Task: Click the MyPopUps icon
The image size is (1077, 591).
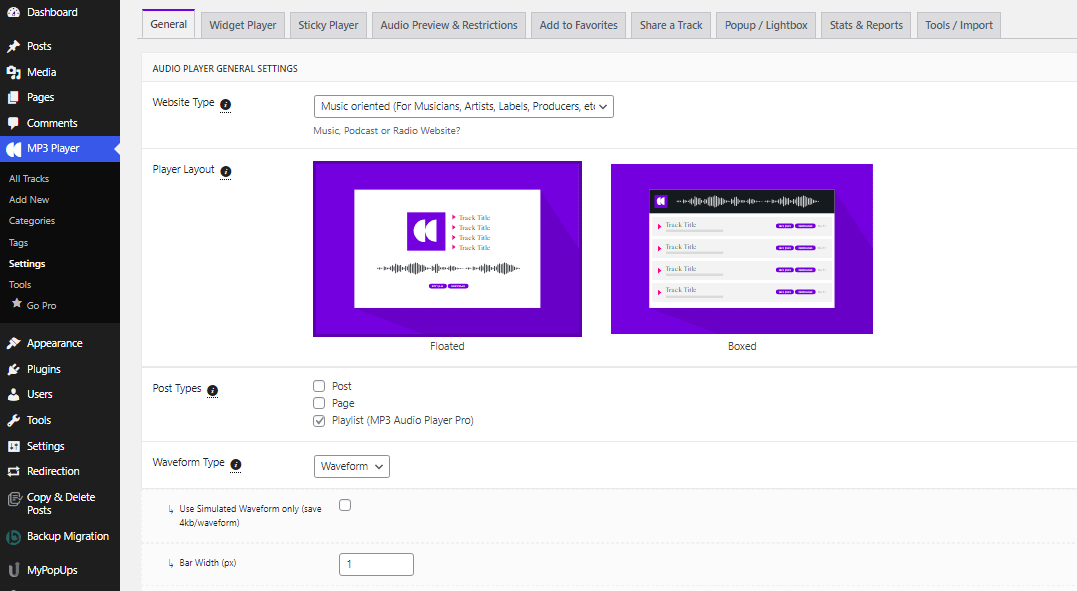Action: (x=13, y=570)
